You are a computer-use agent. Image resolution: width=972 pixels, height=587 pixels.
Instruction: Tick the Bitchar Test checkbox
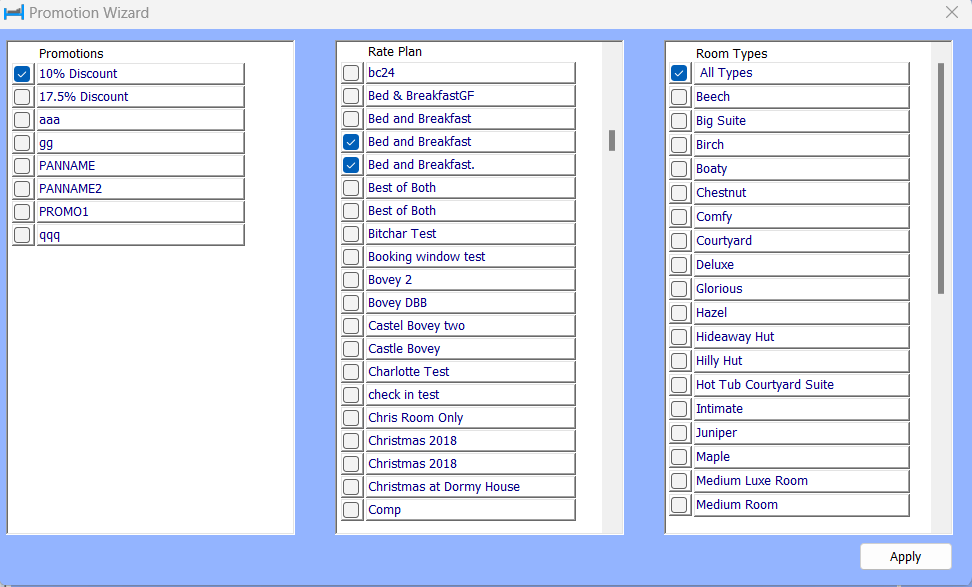coord(351,234)
